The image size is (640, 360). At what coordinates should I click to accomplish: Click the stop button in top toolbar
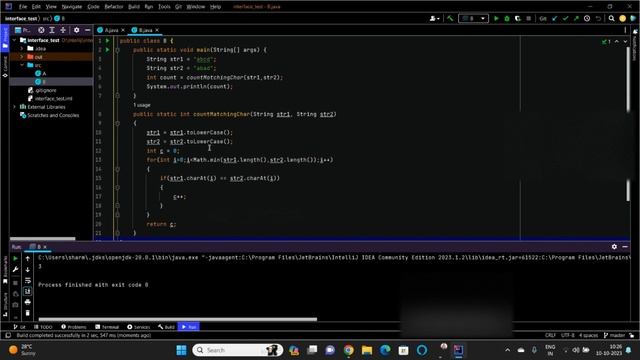(529, 18)
